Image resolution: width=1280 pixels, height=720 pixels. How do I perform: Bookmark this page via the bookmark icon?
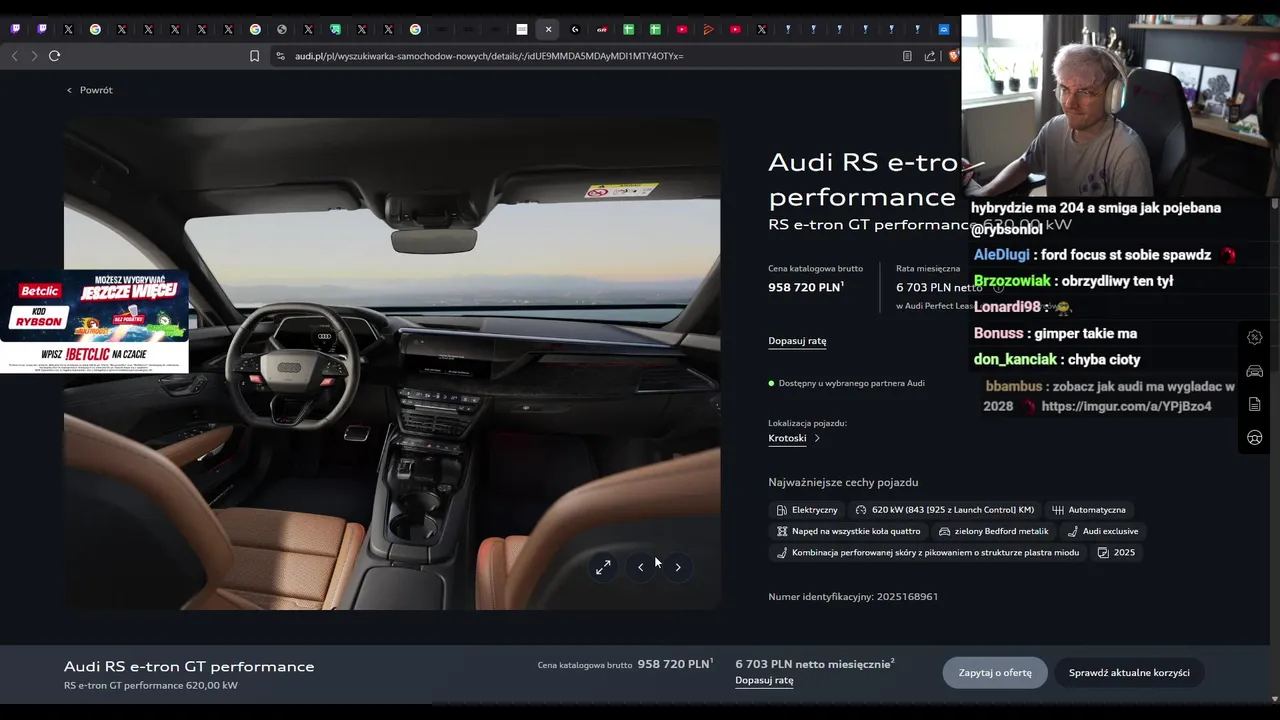pos(255,56)
